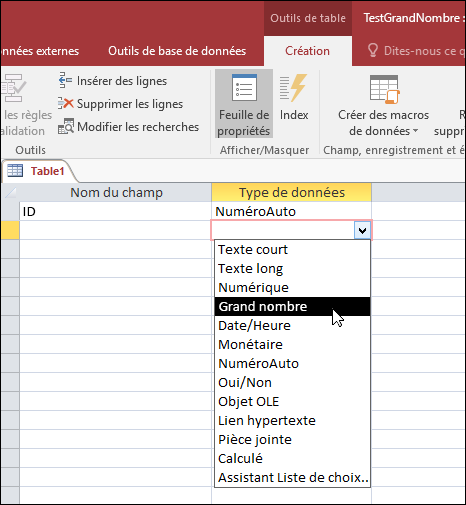Viewport: 466px width, 505px height.
Task: Launch Assistant Liste de choix
Action: click(x=292, y=477)
